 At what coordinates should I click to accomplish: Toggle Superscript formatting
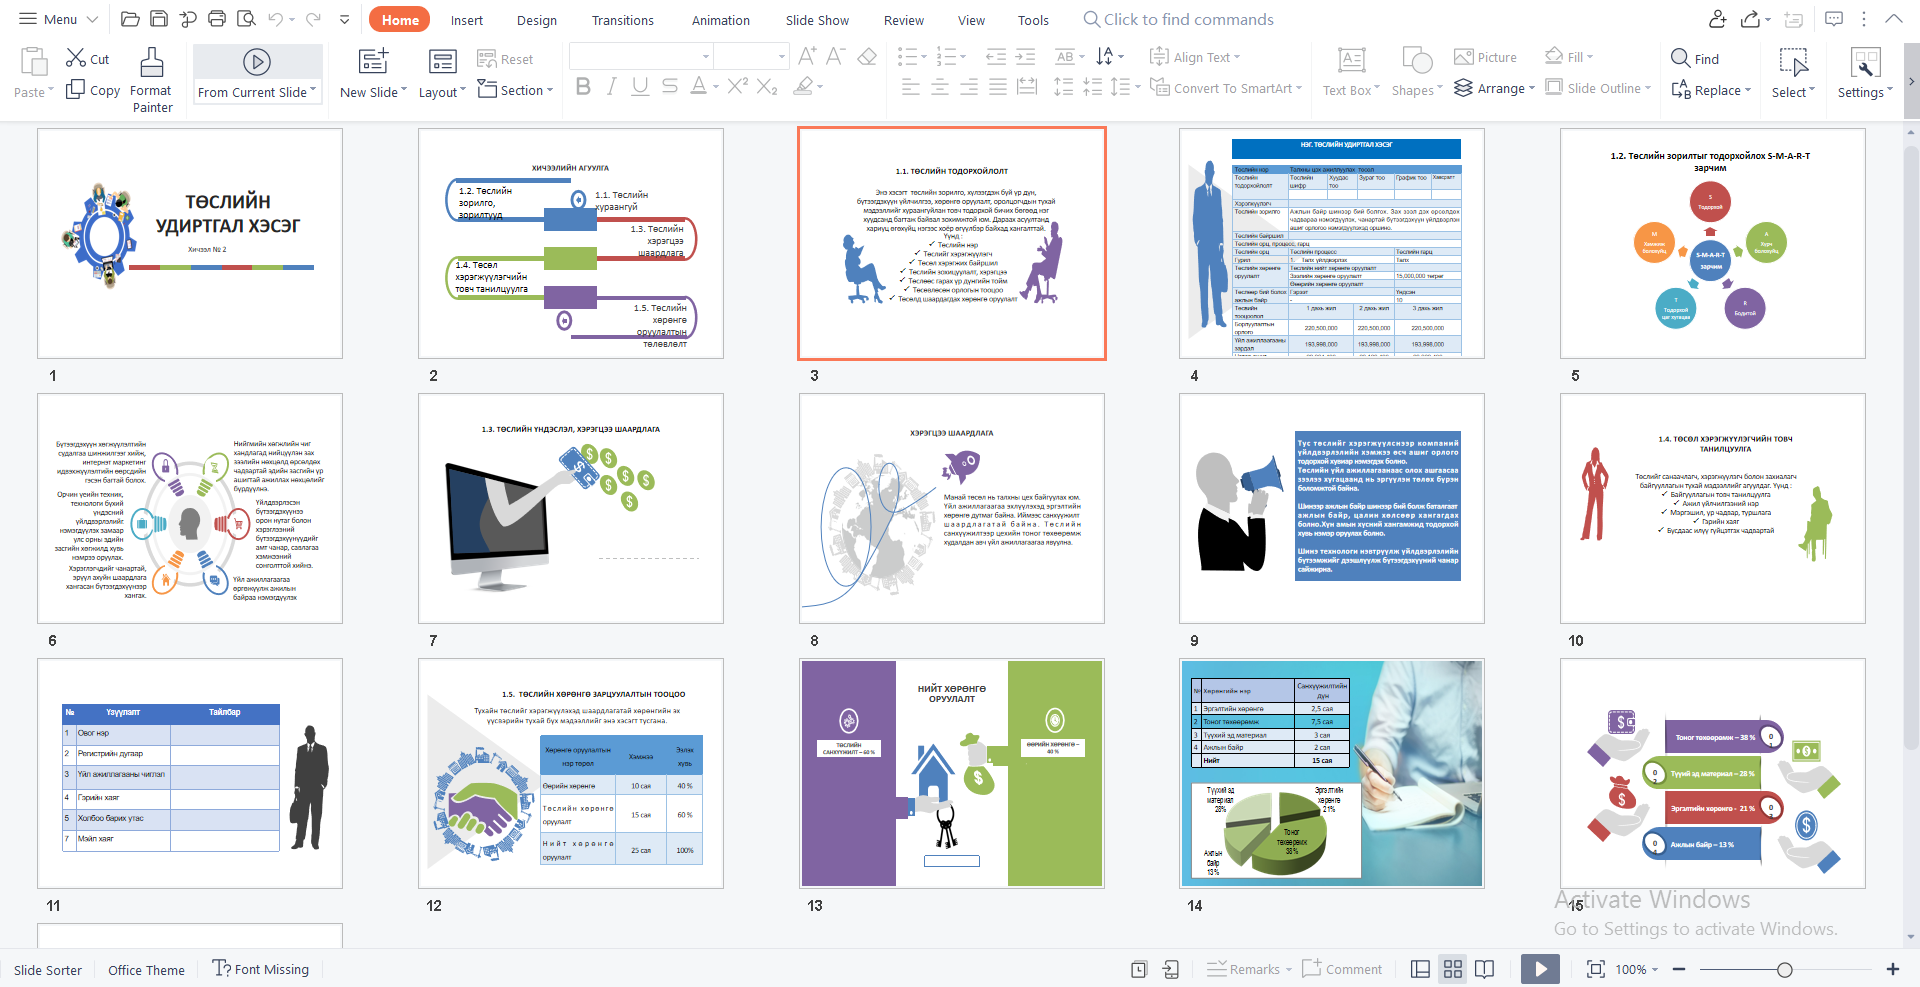click(x=738, y=87)
